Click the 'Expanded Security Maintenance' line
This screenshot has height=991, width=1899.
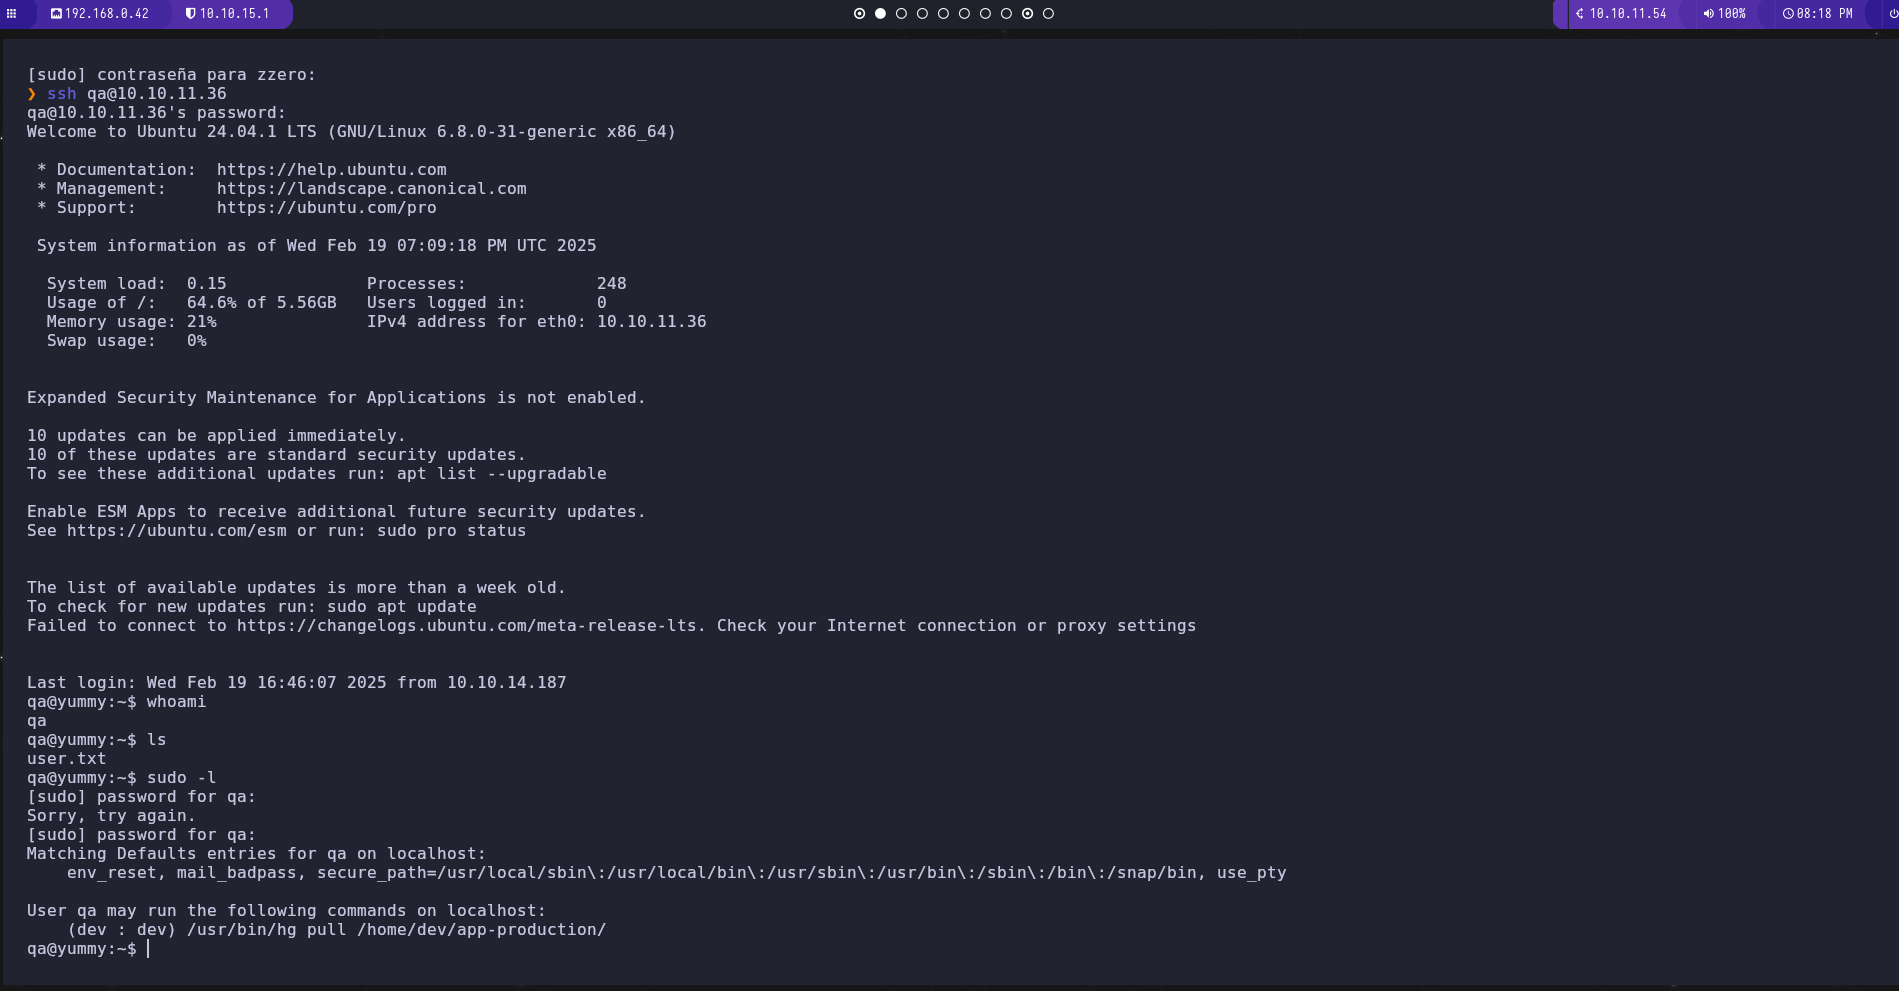click(337, 398)
